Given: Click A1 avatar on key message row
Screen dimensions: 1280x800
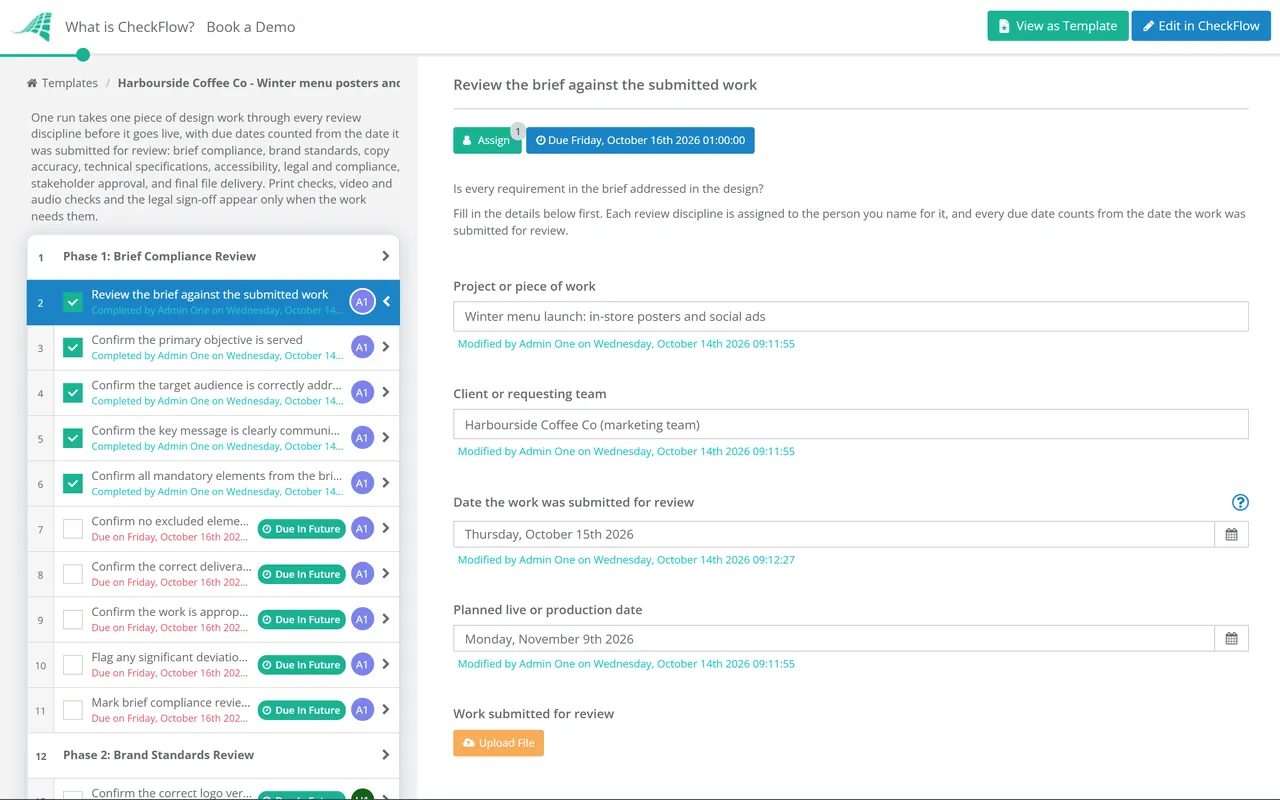Looking at the screenshot, I should coord(362,437).
